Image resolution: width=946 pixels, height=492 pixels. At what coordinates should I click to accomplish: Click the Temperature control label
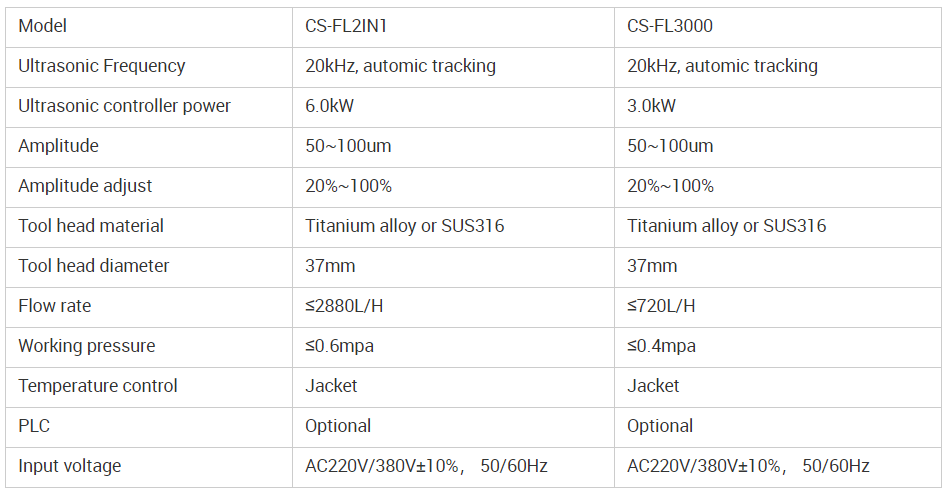coord(98,386)
